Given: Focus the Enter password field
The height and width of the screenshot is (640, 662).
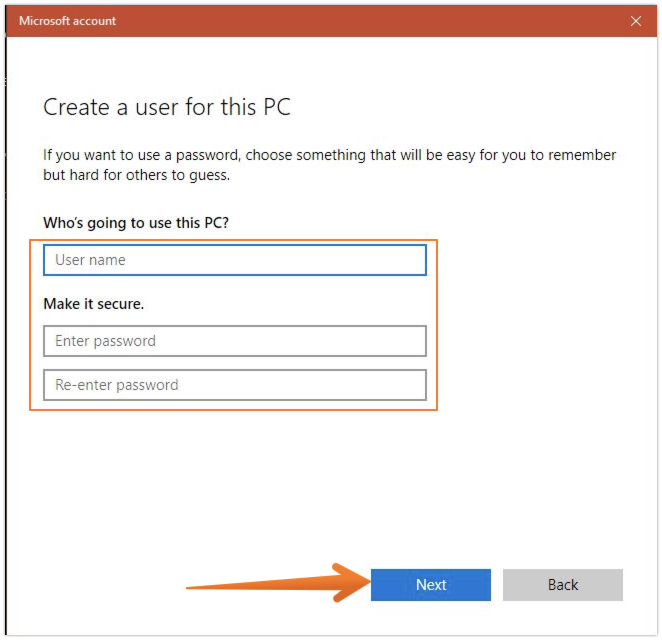Looking at the screenshot, I should pos(235,341).
